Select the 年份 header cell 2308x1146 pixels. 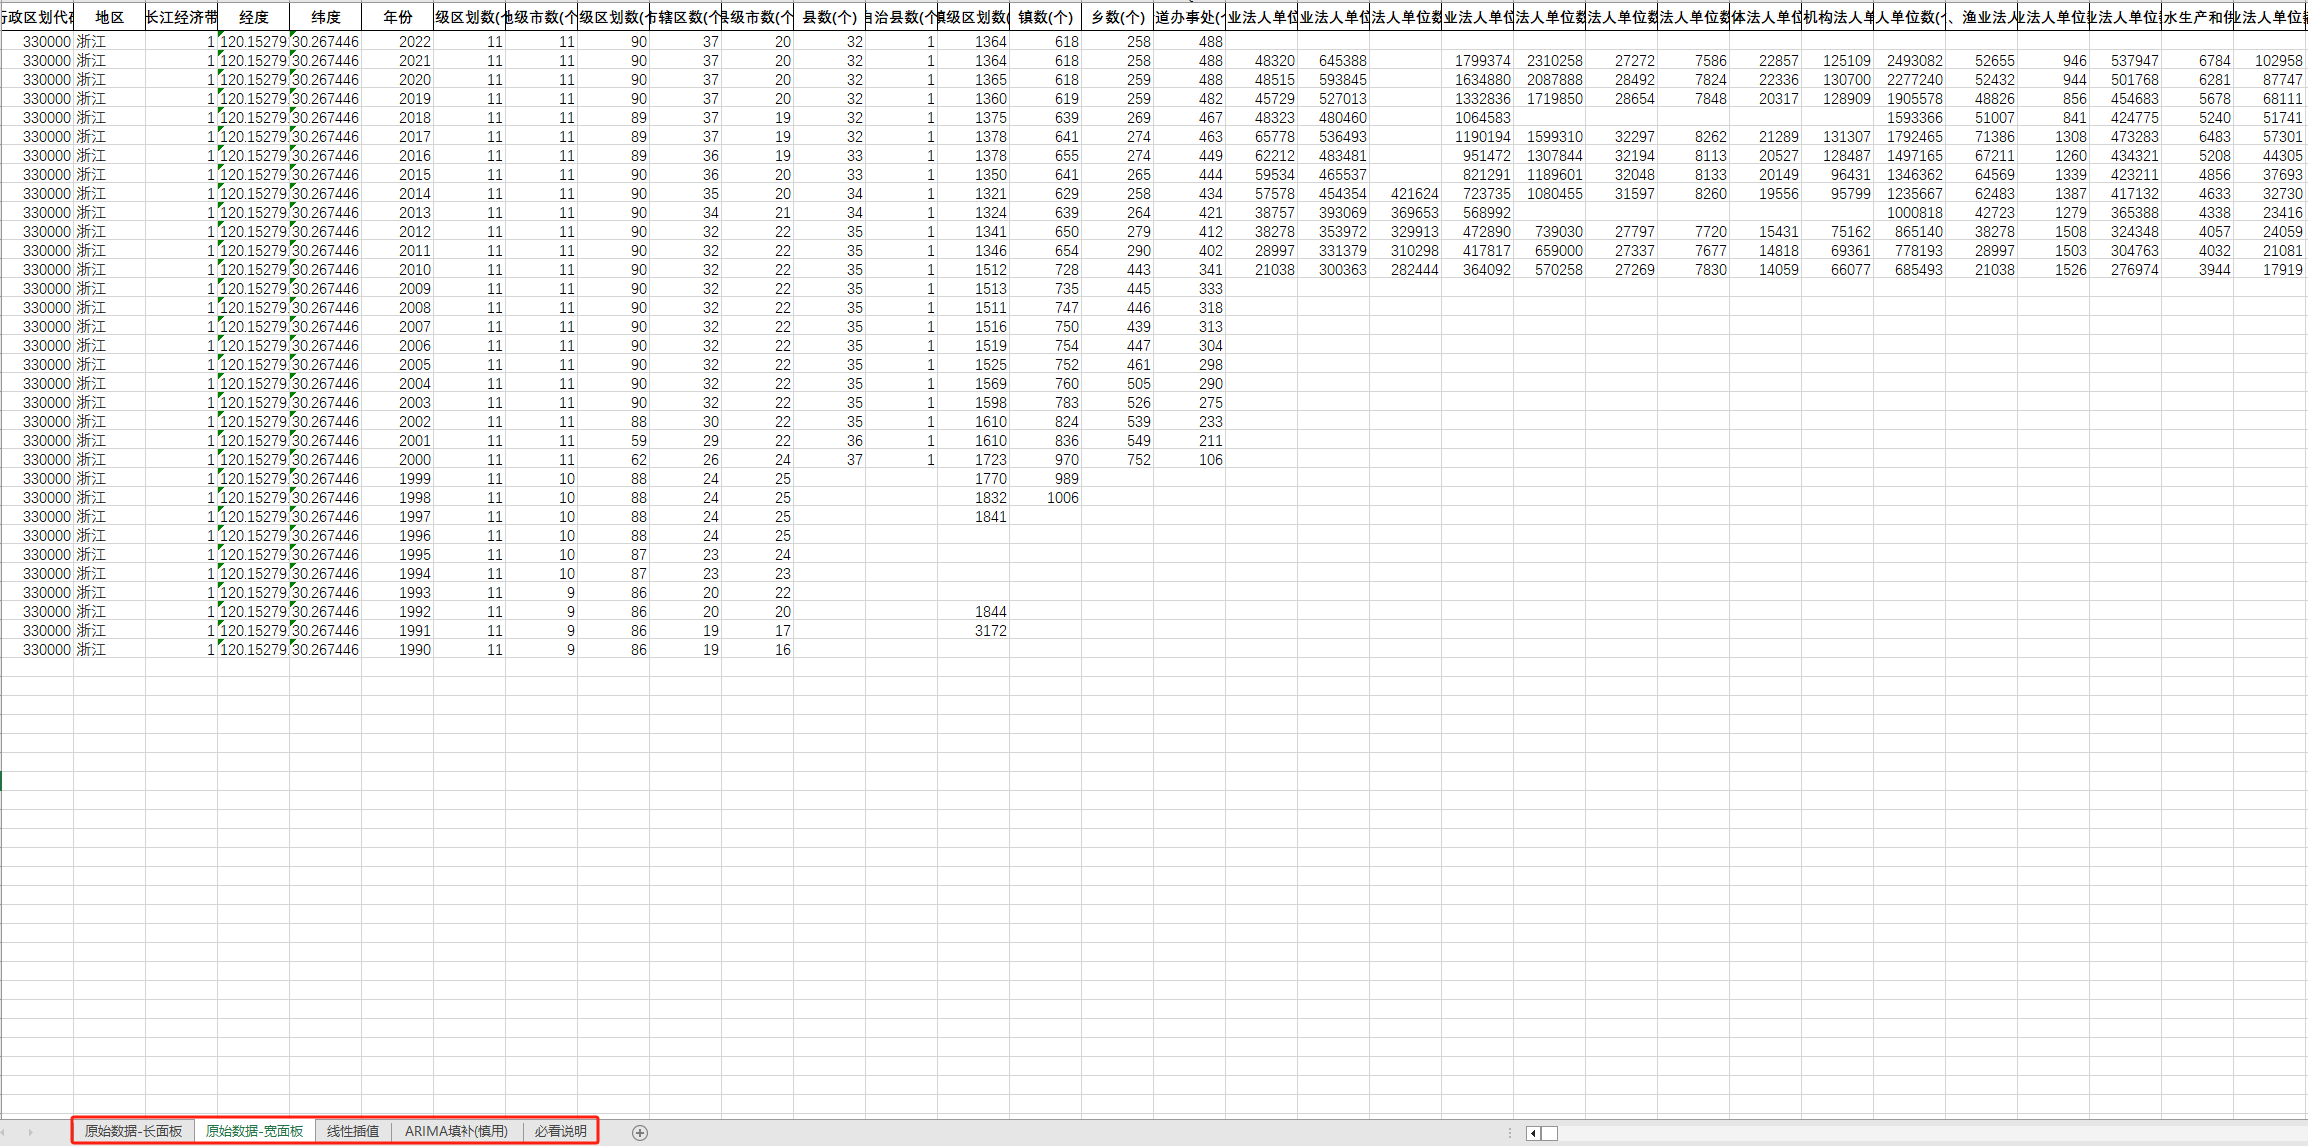tap(397, 17)
